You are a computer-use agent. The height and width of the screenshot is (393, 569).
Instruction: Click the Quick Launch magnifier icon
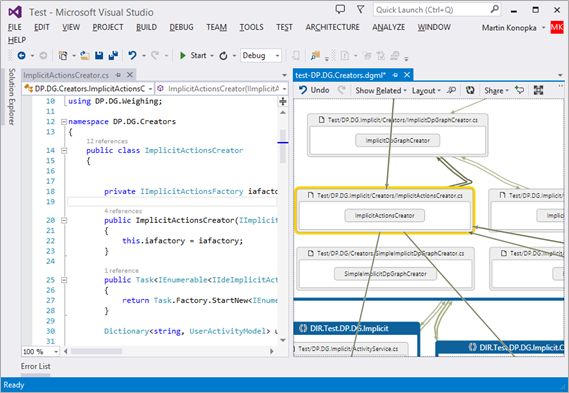[495, 9]
